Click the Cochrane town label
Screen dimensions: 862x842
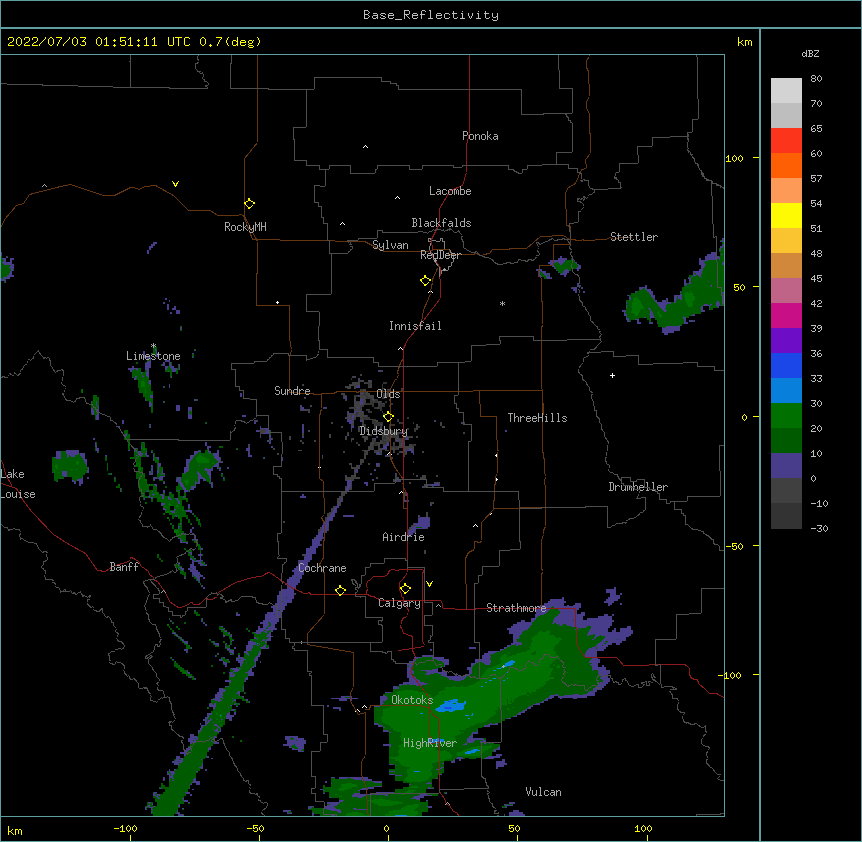(x=322, y=568)
